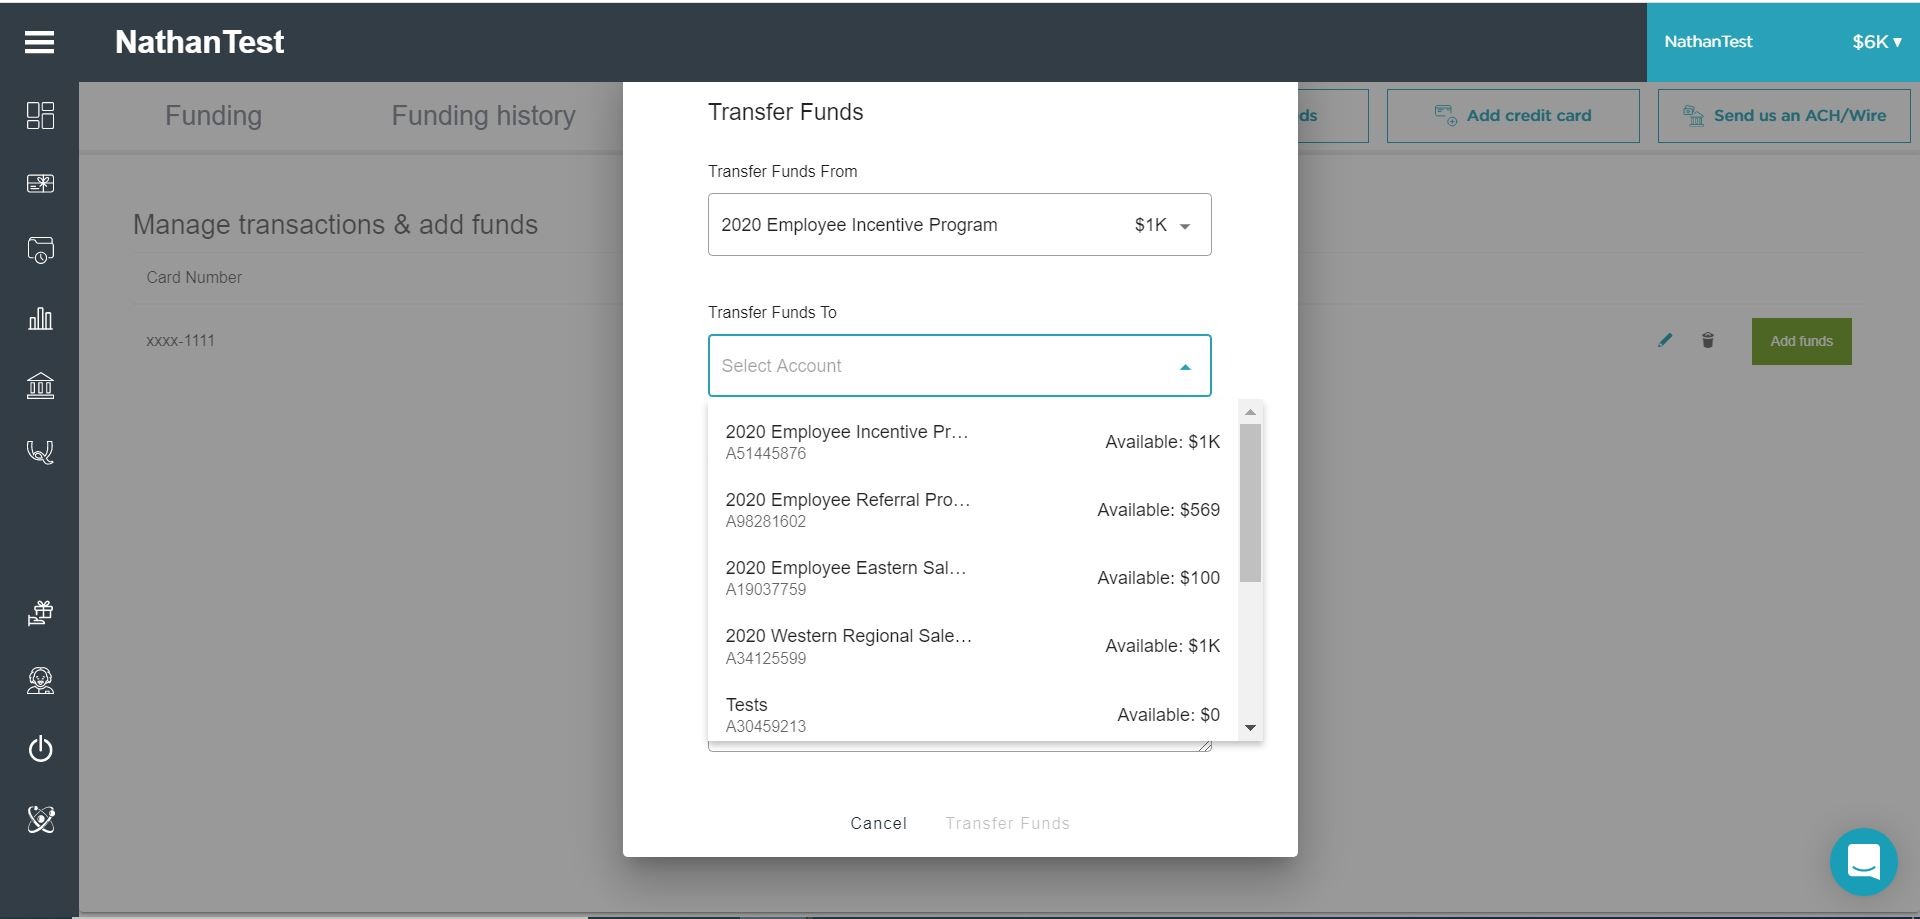The width and height of the screenshot is (1920, 919).
Task: Select the bank funding icon in sidebar
Action: point(40,386)
